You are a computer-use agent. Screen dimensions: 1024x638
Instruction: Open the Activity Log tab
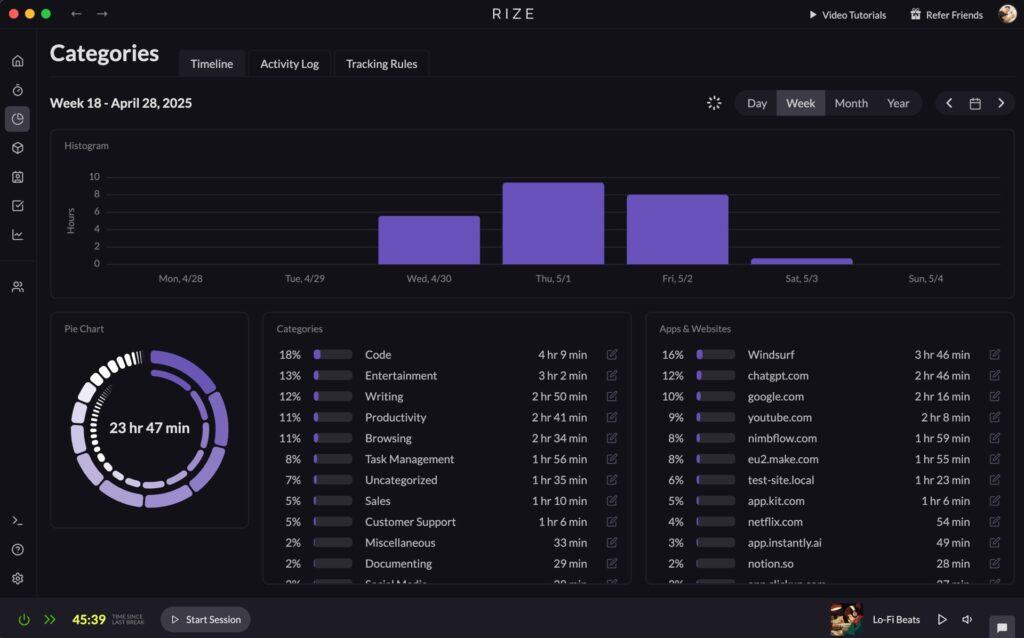(289, 63)
